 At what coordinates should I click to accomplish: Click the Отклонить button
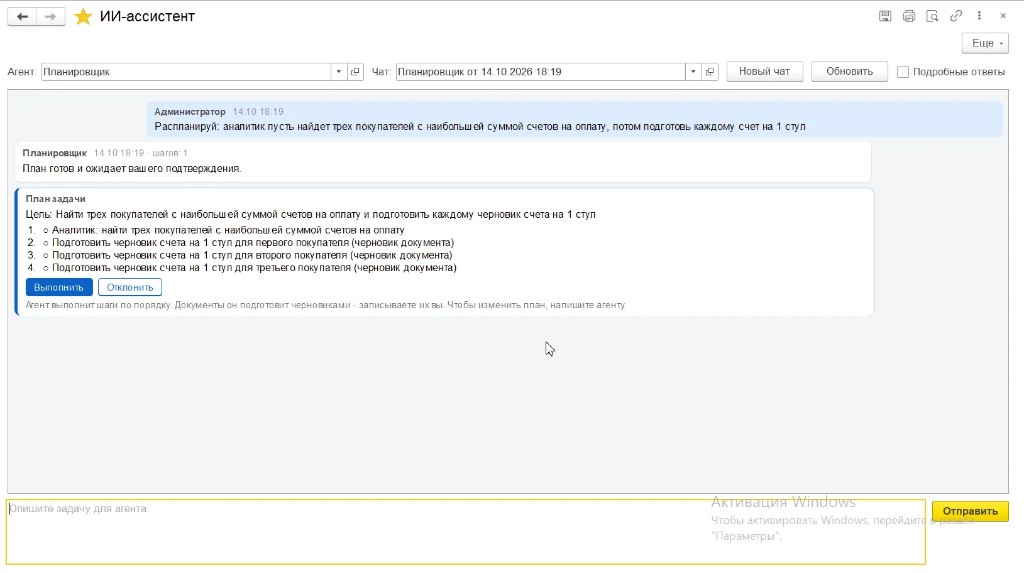click(x=130, y=287)
